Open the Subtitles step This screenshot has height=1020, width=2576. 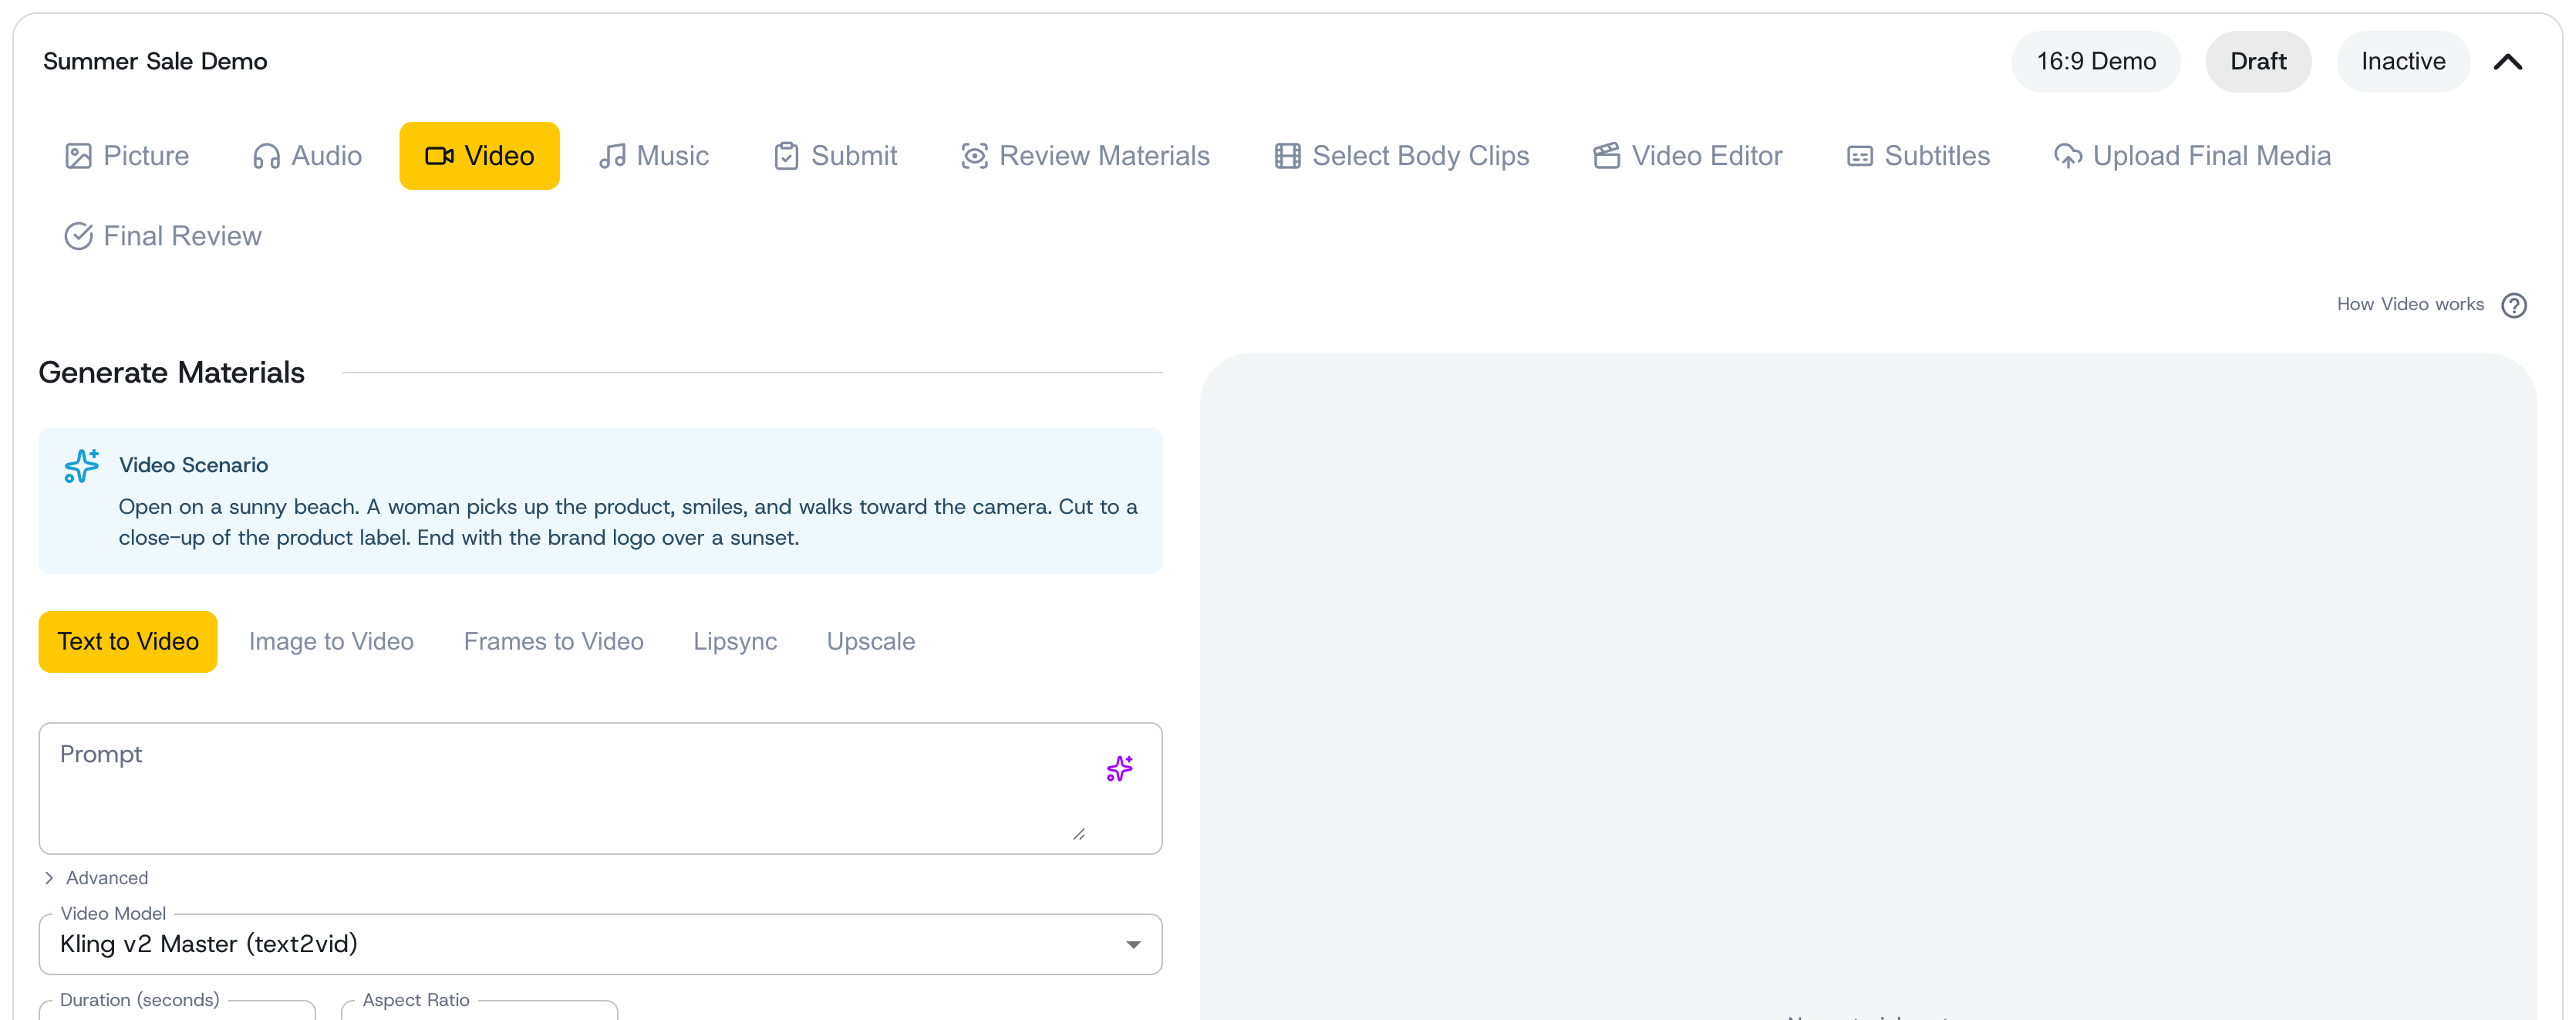(x=1917, y=156)
